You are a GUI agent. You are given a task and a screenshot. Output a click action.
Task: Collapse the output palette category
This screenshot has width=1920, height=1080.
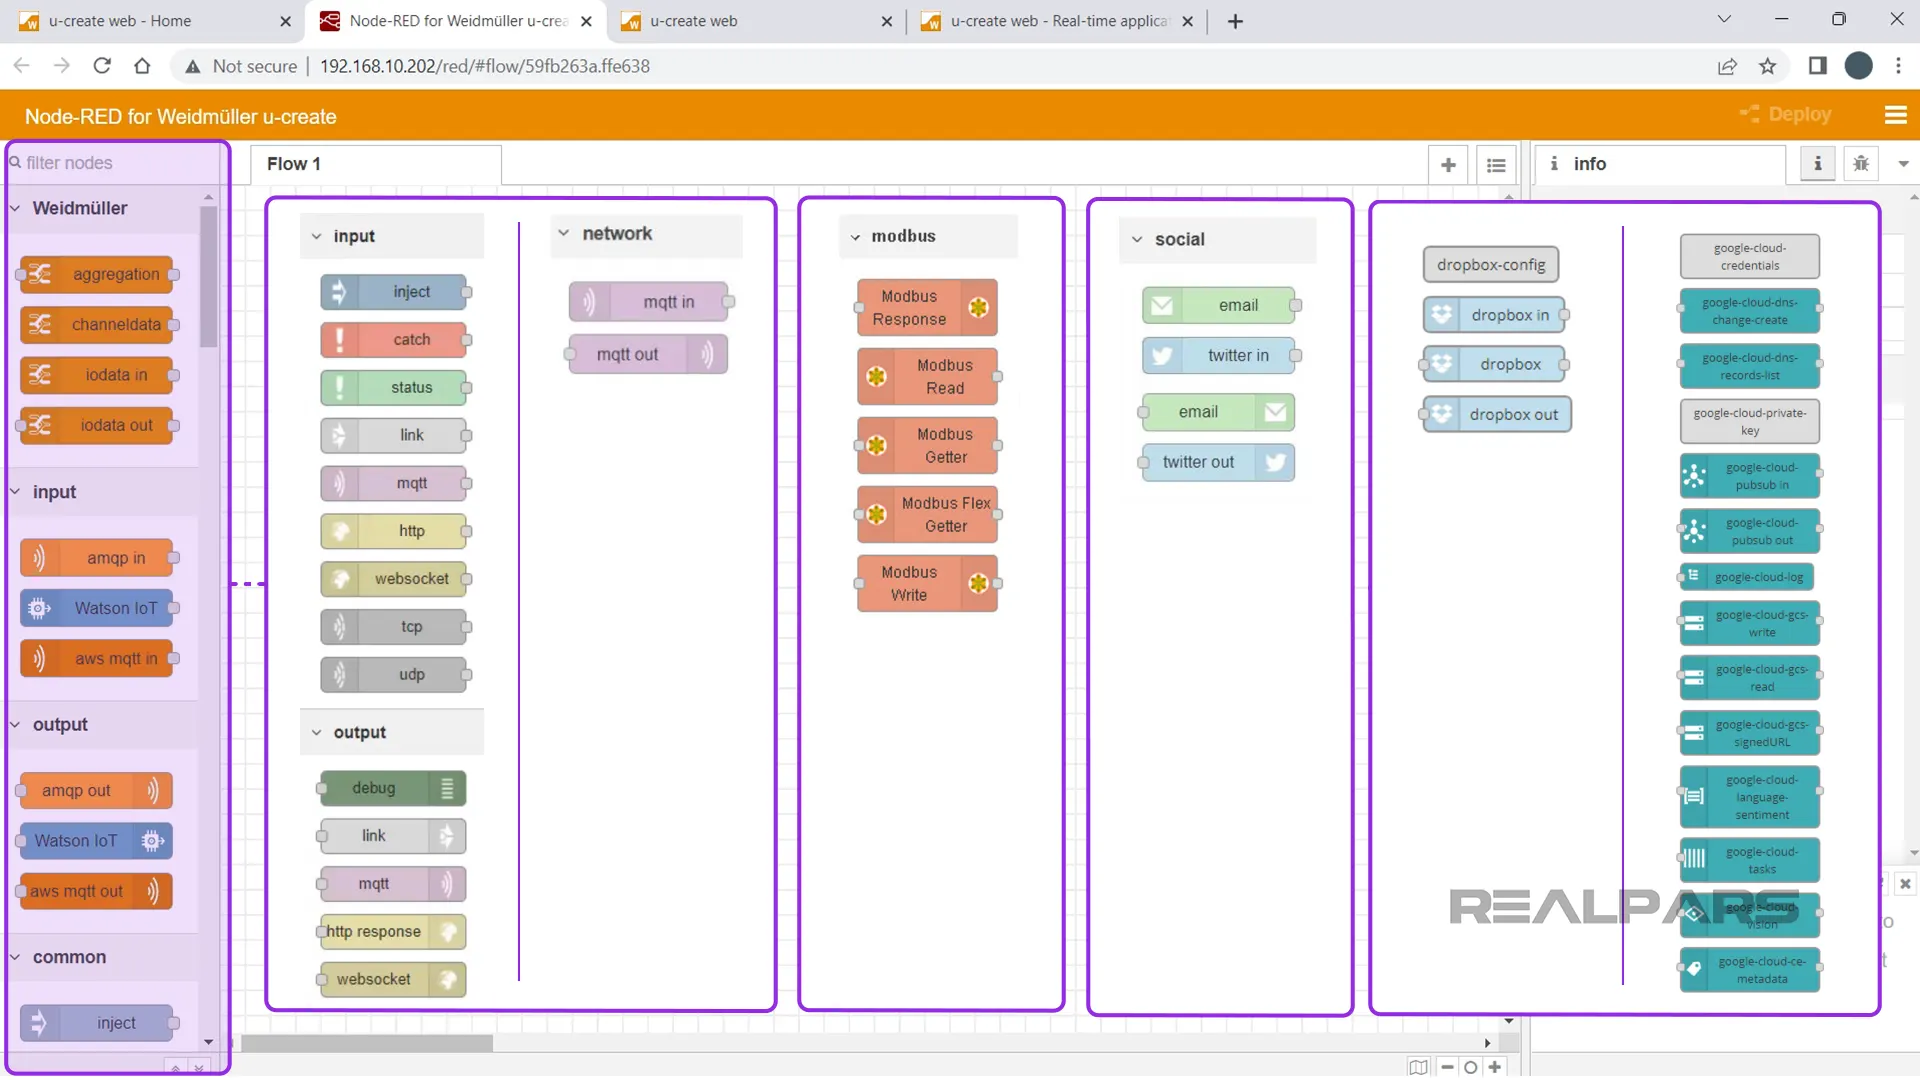[103, 725]
